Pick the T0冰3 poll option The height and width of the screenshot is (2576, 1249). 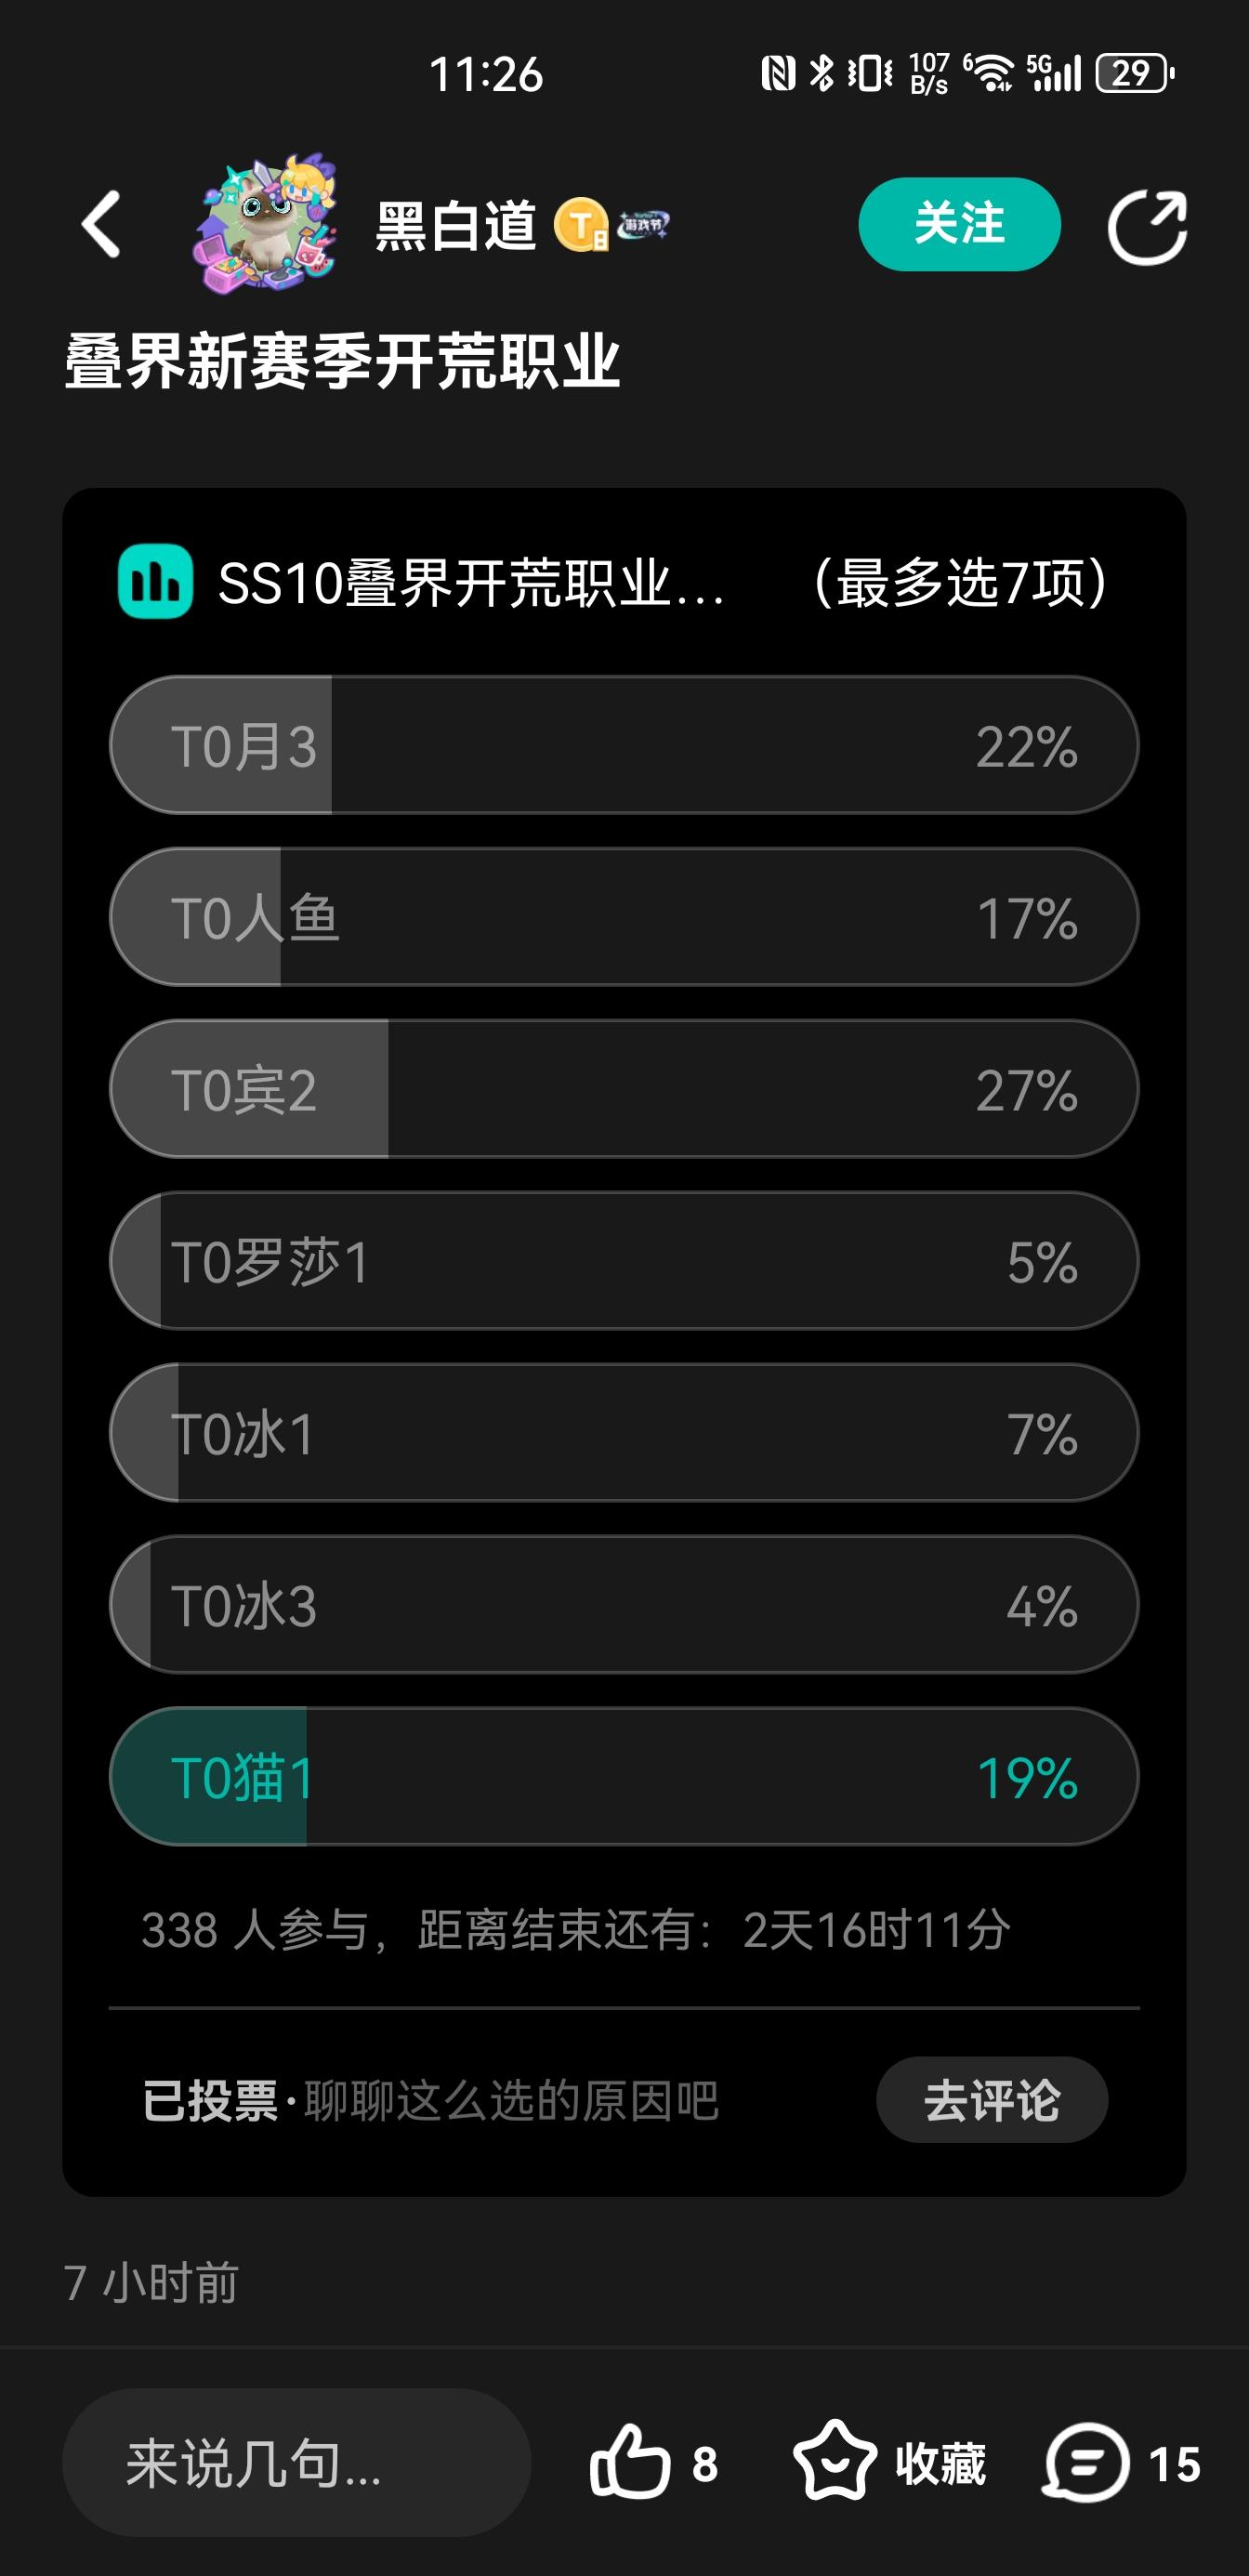(x=624, y=1605)
